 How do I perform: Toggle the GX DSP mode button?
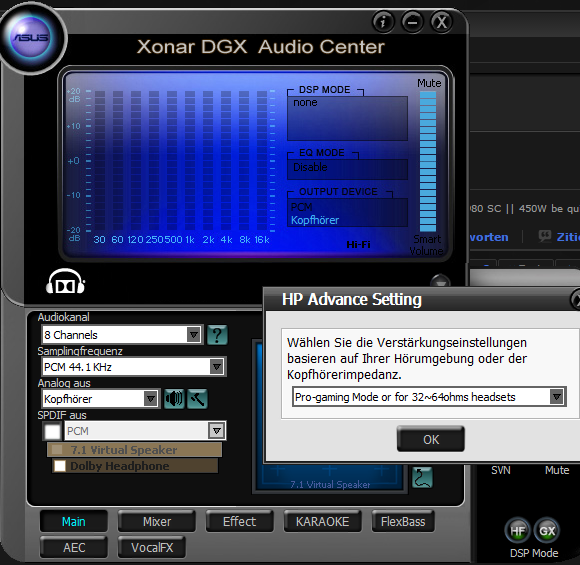pyautogui.click(x=547, y=531)
